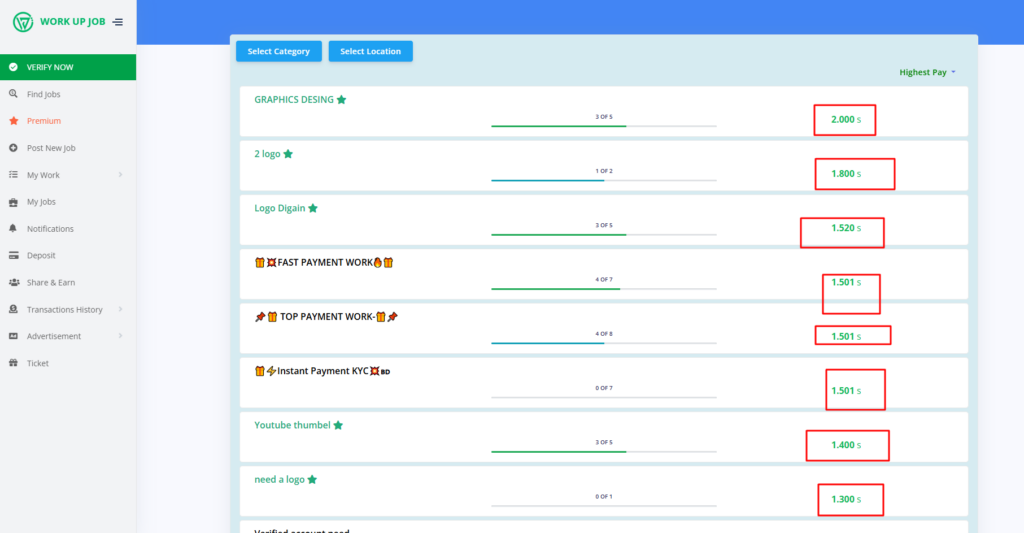Click the My Work list icon
Image resolution: width=1024 pixels, height=533 pixels.
click(13, 175)
